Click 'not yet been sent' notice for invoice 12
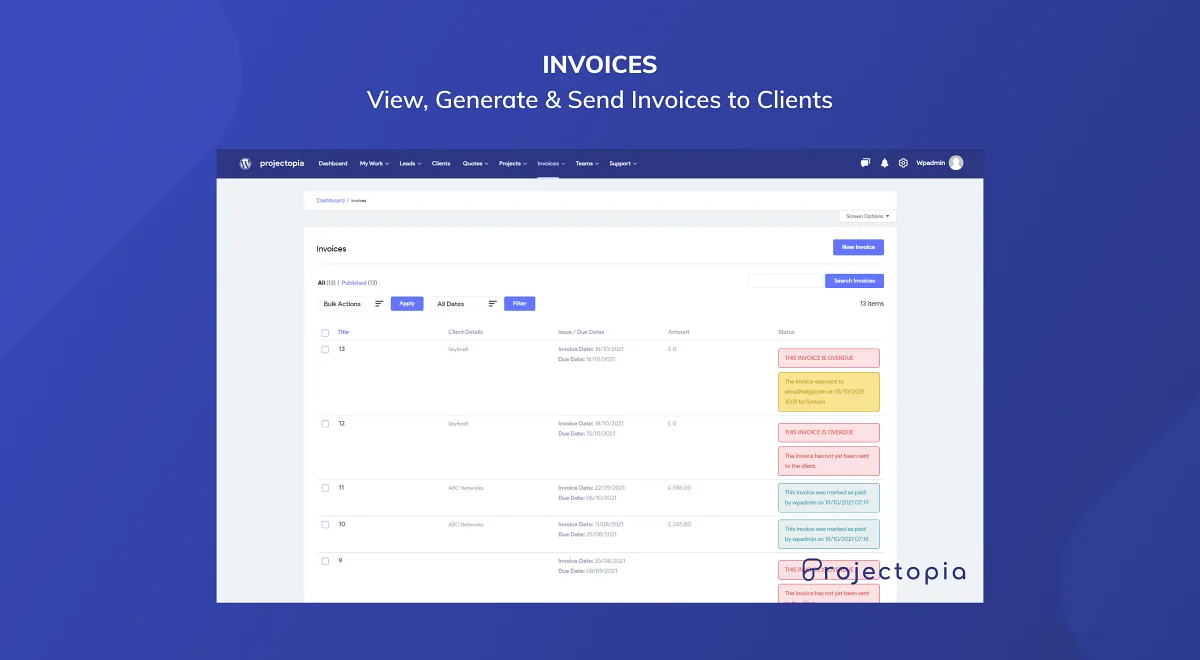Image resolution: width=1200 pixels, height=660 pixels. click(x=829, y=461)
